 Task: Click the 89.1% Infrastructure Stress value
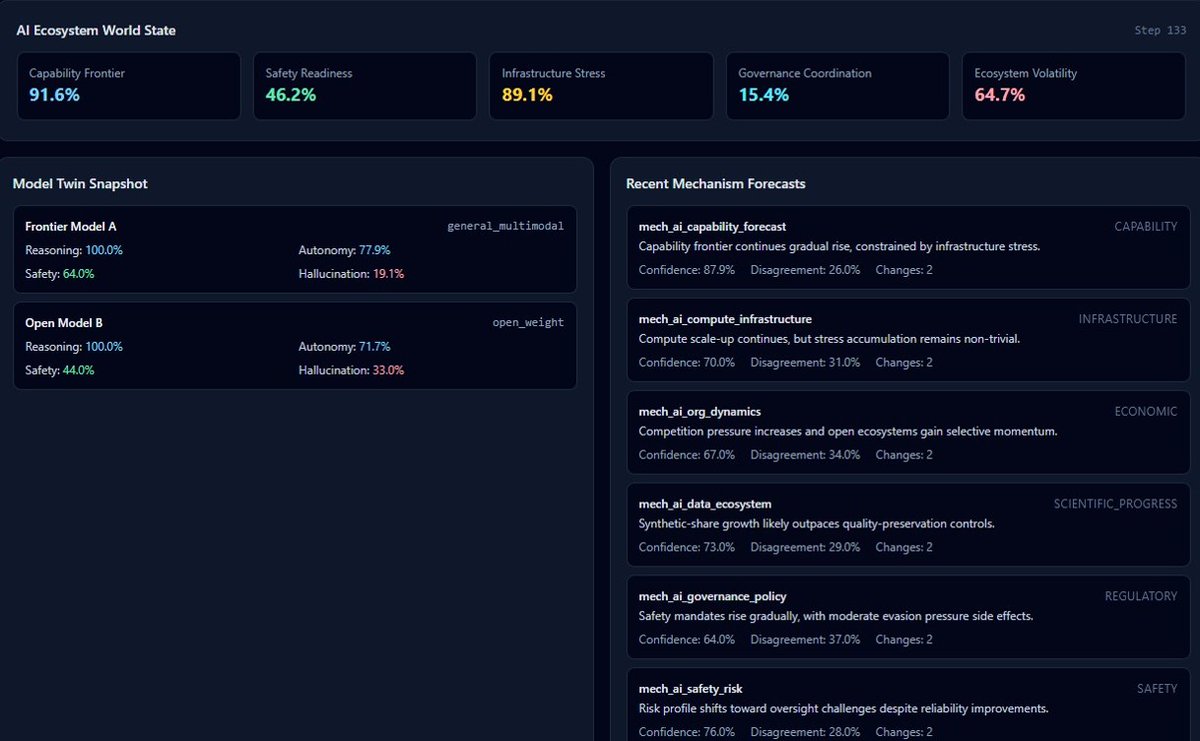tap(527, 95)
